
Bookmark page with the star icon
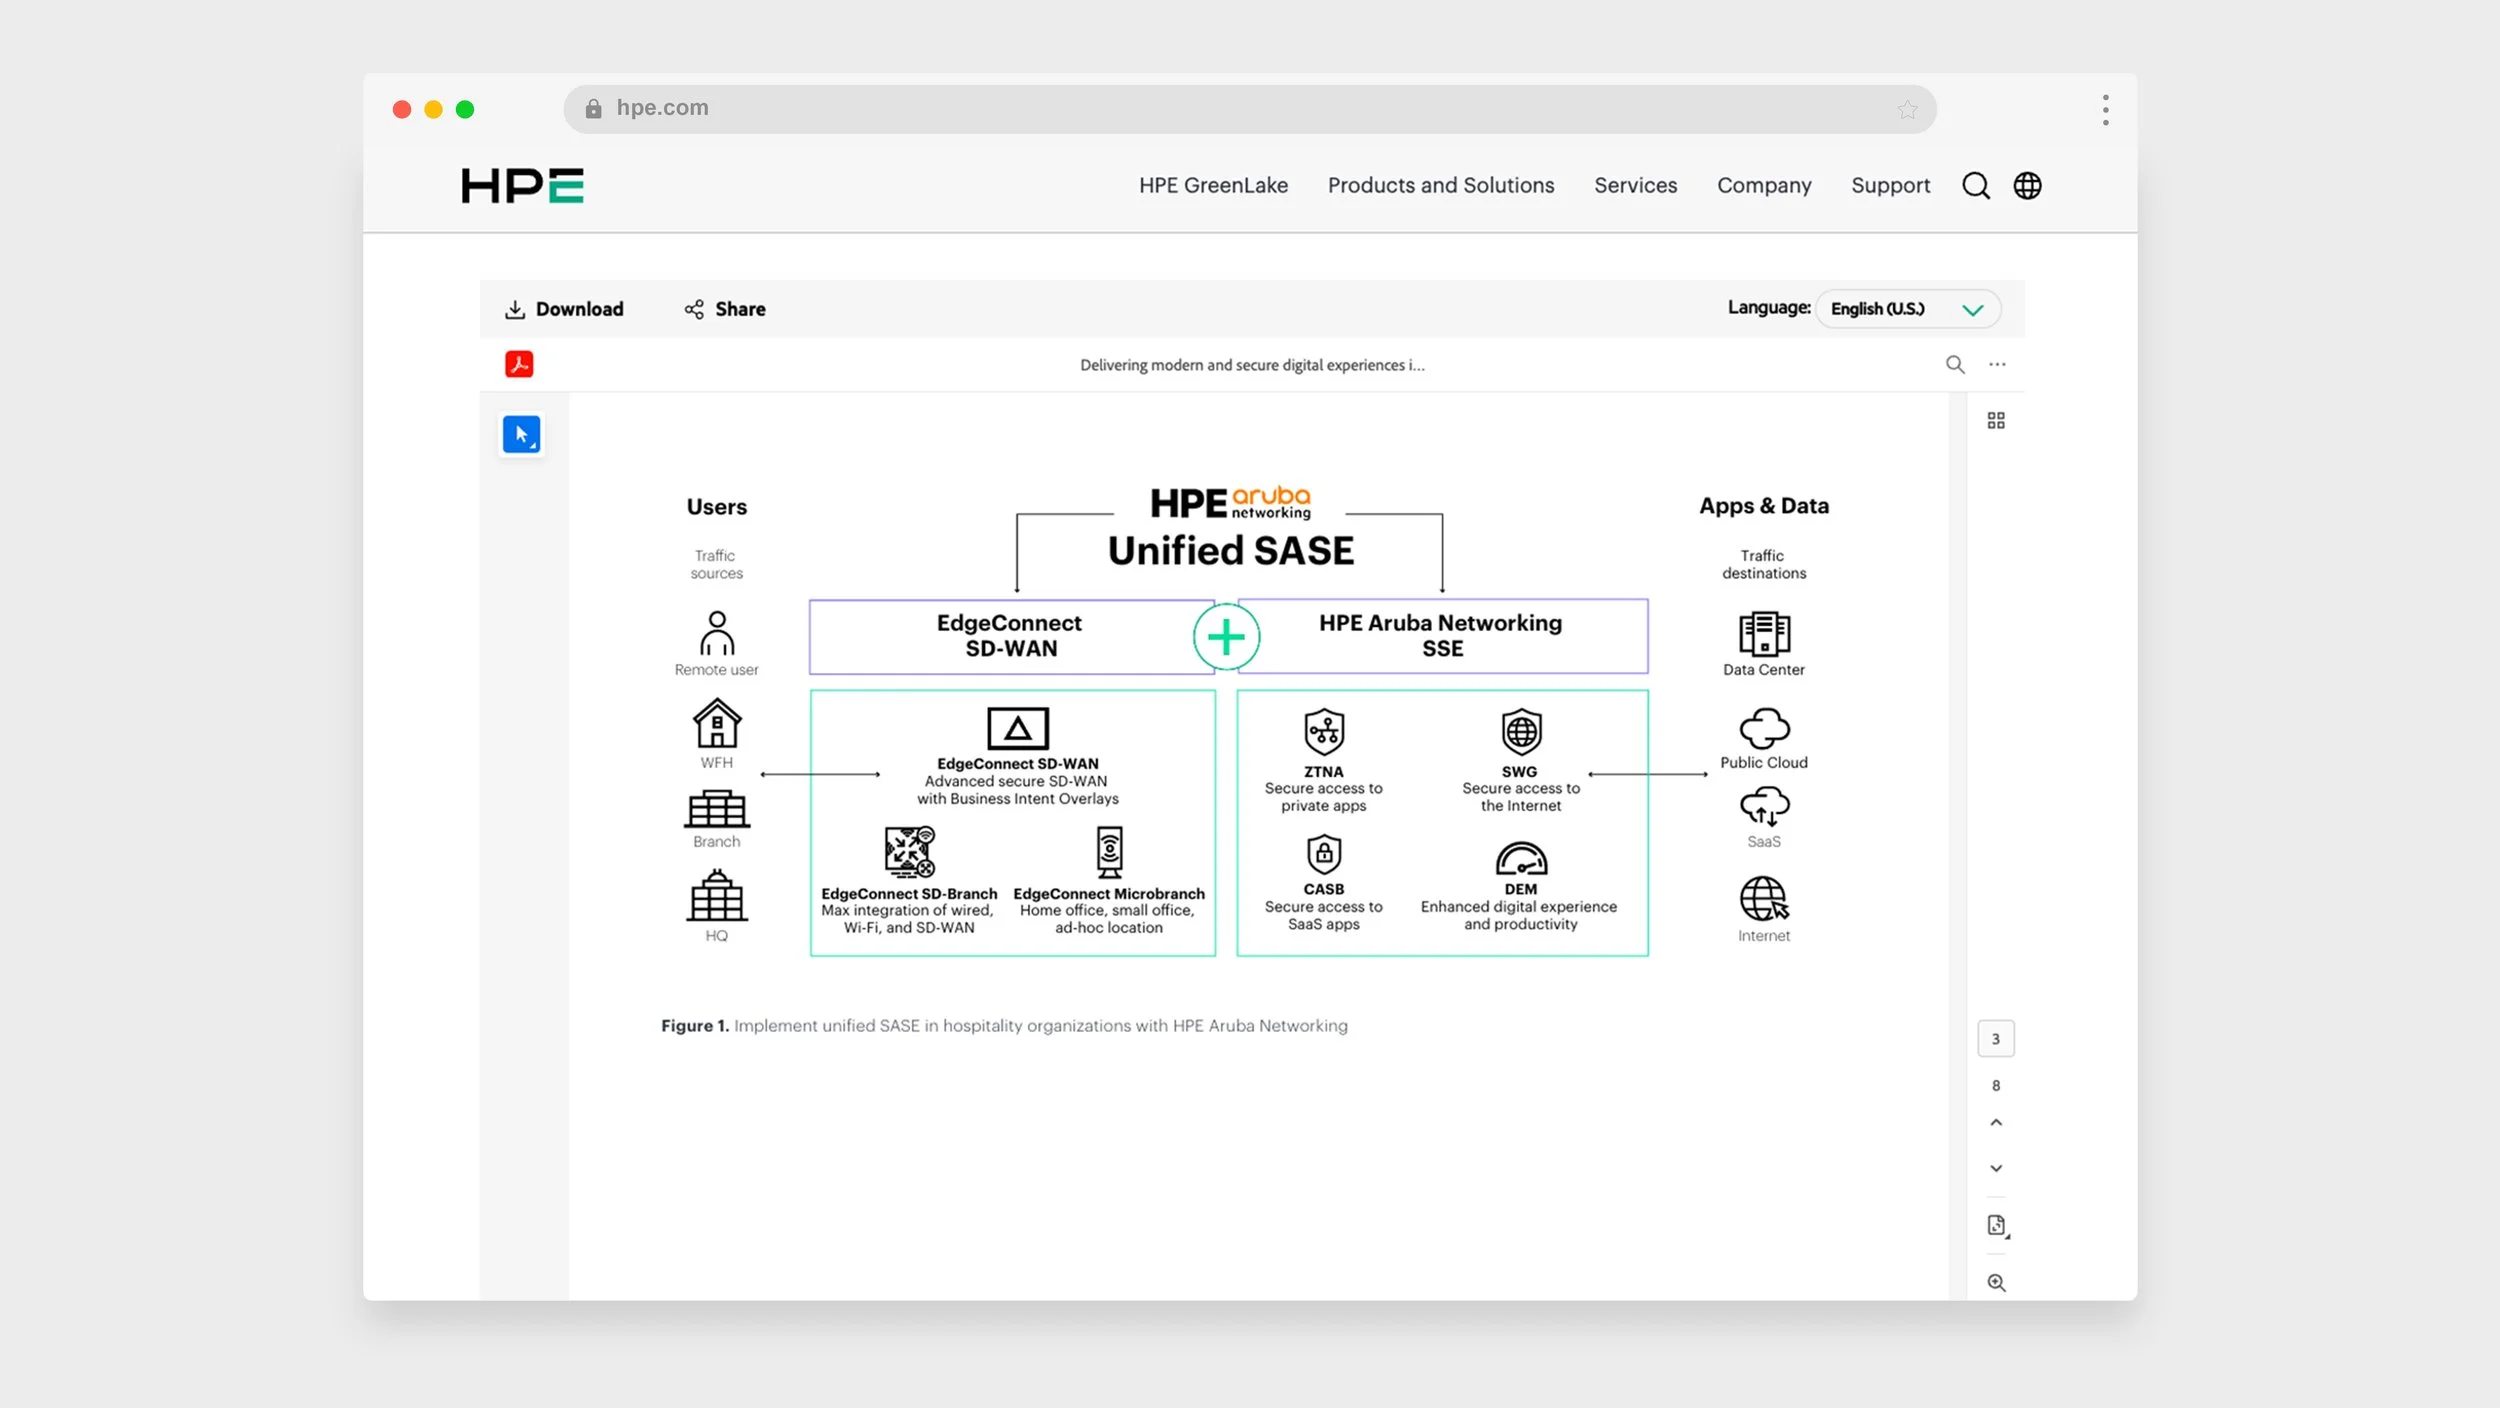point(1907,110)
